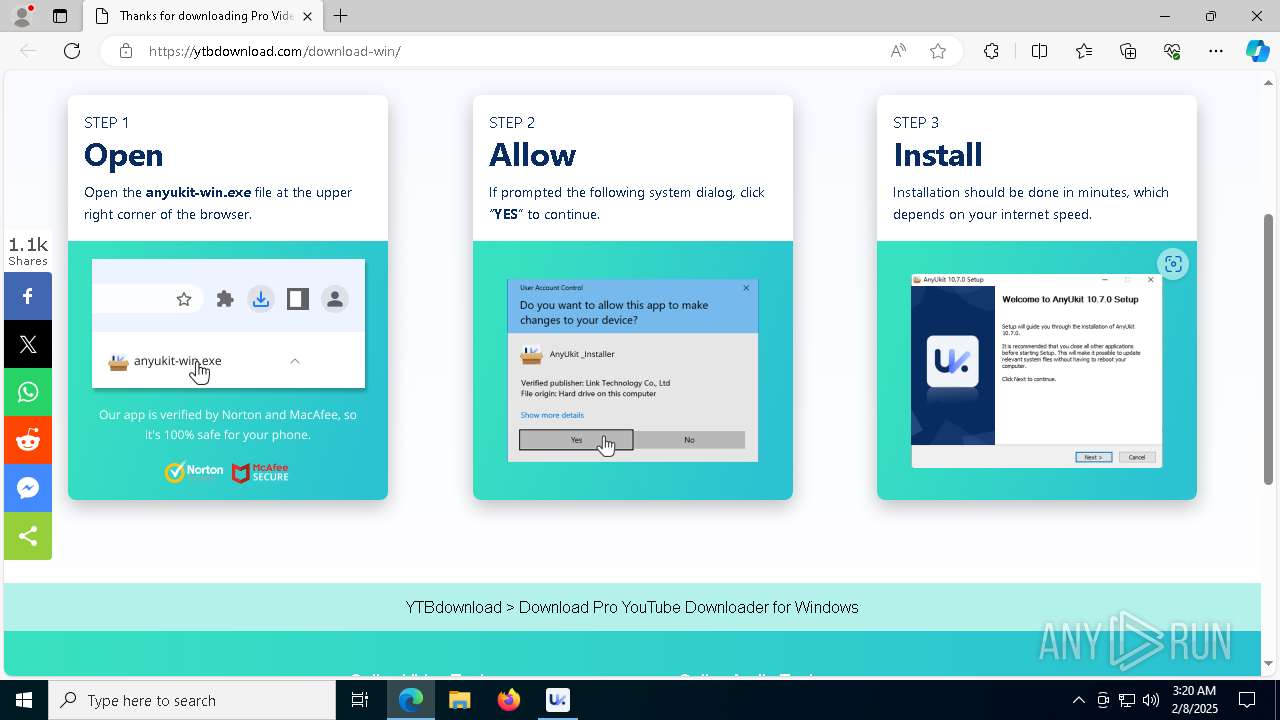Open Task View on taskbar
The height and width of the screenshot is (720, 1280).
point(360,700)
